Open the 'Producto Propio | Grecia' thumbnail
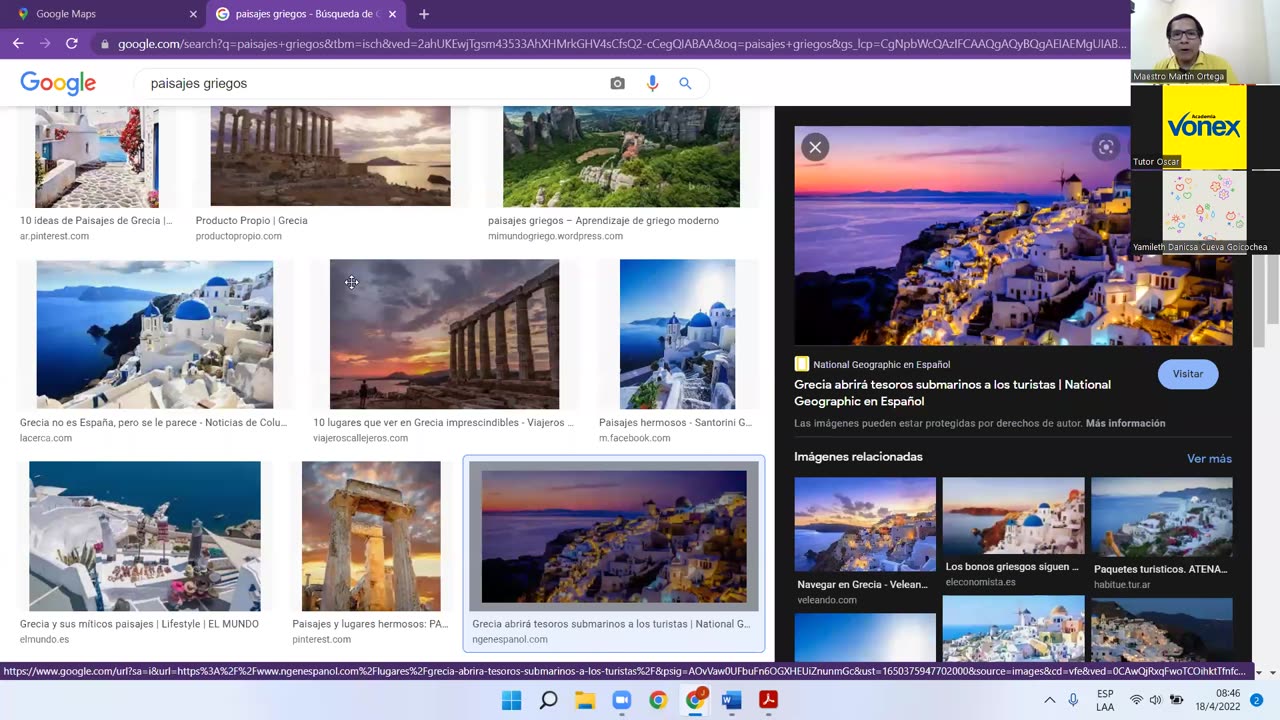This screenshot has height=720, width=1280. [x=330, y=157]
